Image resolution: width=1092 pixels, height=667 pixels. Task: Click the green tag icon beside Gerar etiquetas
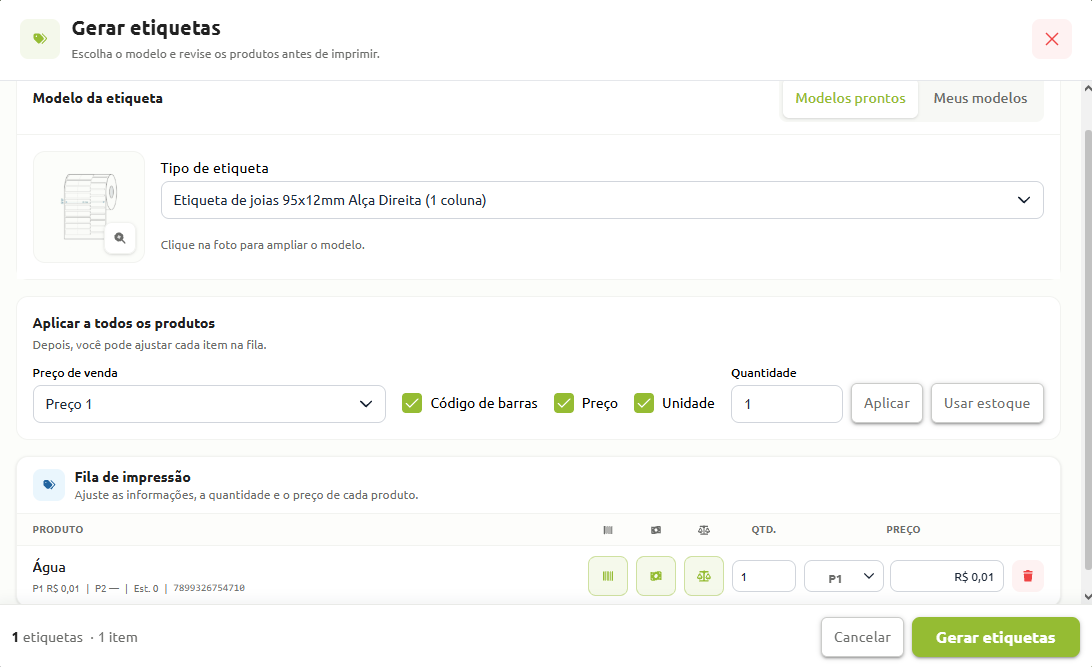pos(40,39)
